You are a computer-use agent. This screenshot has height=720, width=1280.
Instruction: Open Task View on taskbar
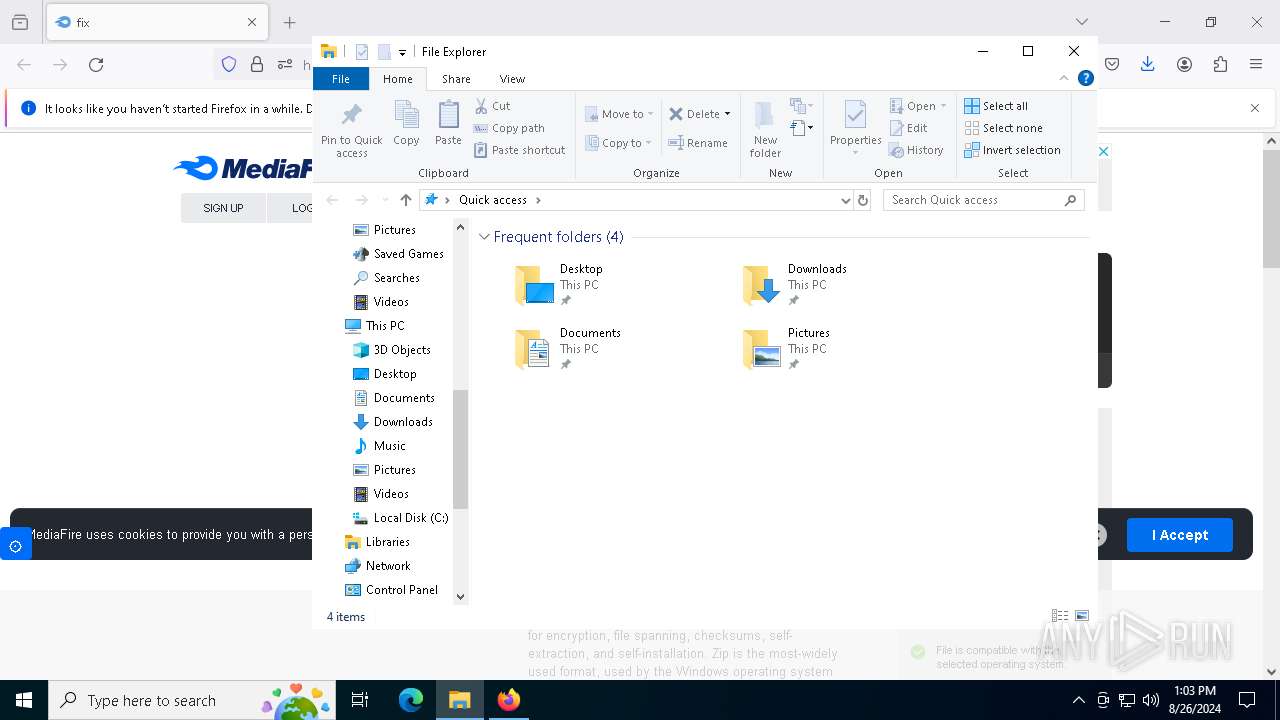click(x=360, y=700)
